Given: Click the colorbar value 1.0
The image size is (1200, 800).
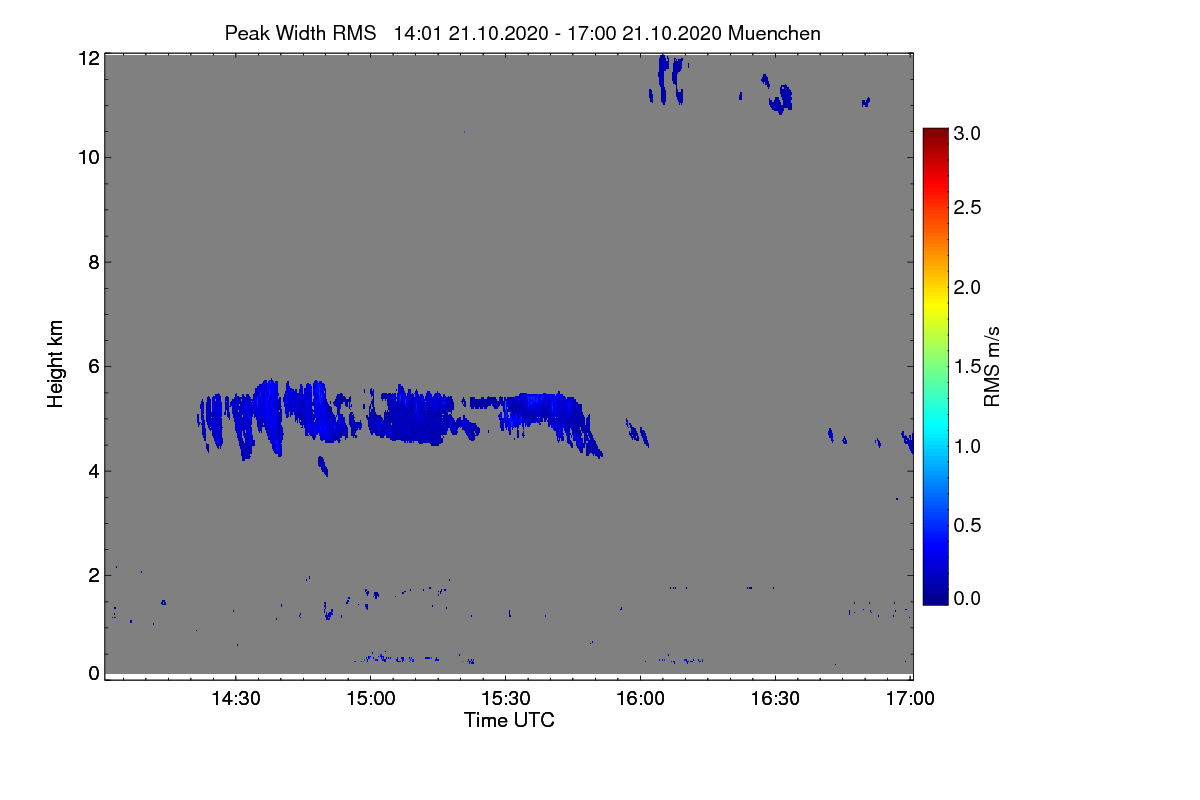Looking at the screenshot, I should tap(966, 446).
